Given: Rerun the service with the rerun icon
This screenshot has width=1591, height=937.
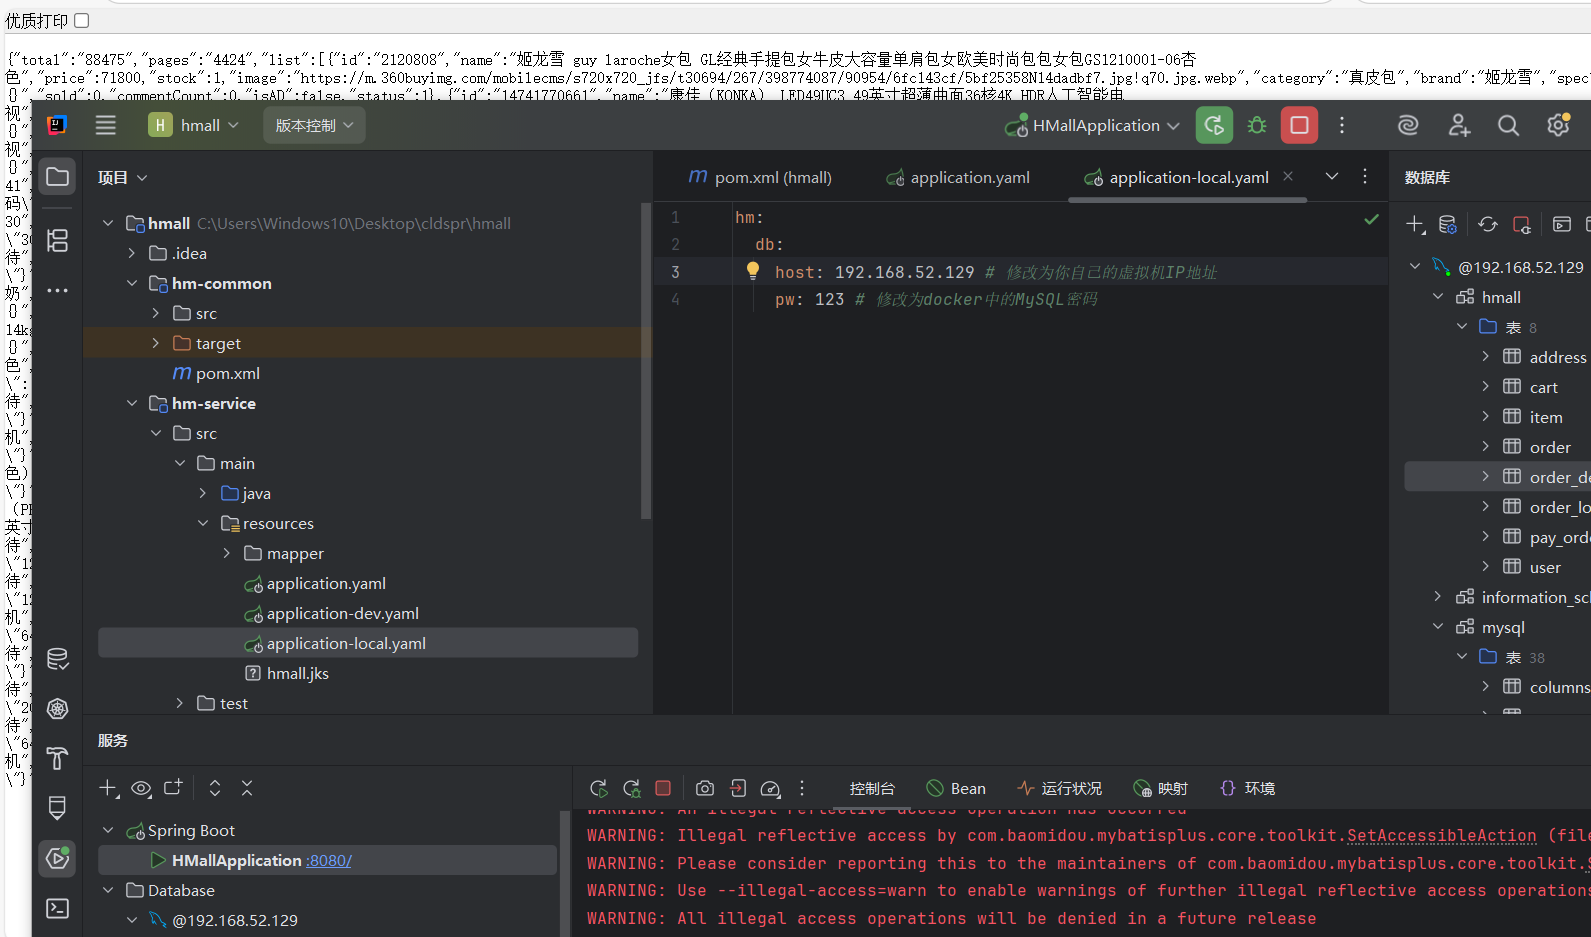Looking at the screenshot, I should (x=599, y=788).
